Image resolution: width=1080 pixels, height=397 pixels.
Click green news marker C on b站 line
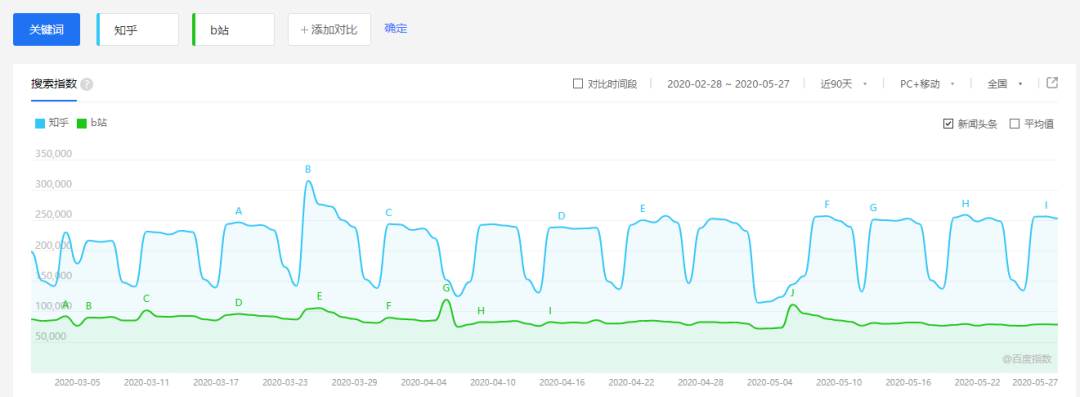click(146, 298)
